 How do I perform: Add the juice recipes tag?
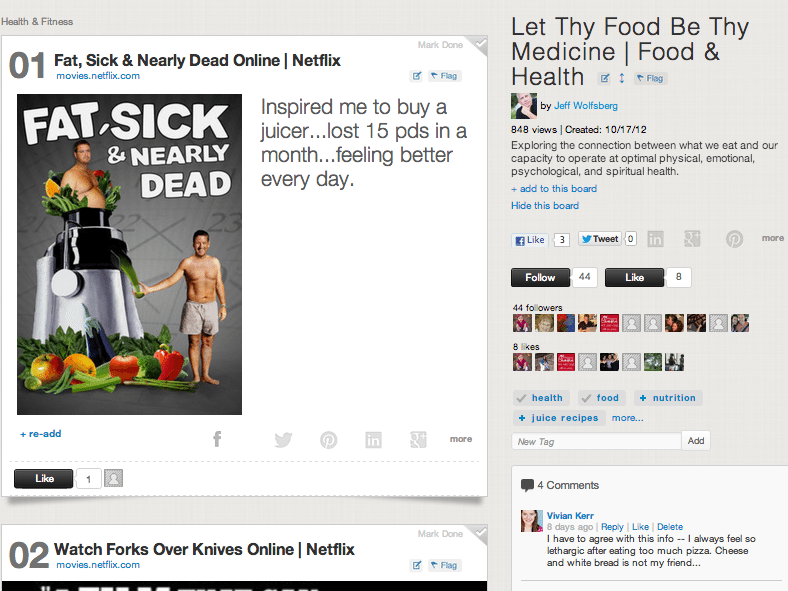pos(559,418)
